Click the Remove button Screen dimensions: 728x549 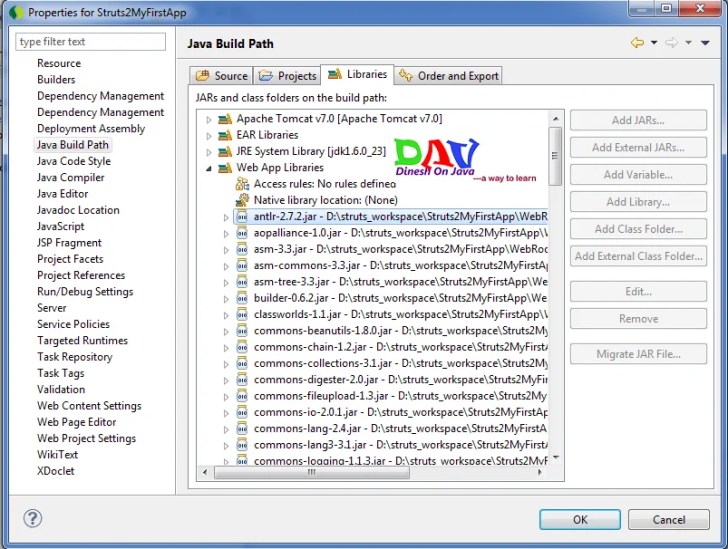tap(638, 319)
